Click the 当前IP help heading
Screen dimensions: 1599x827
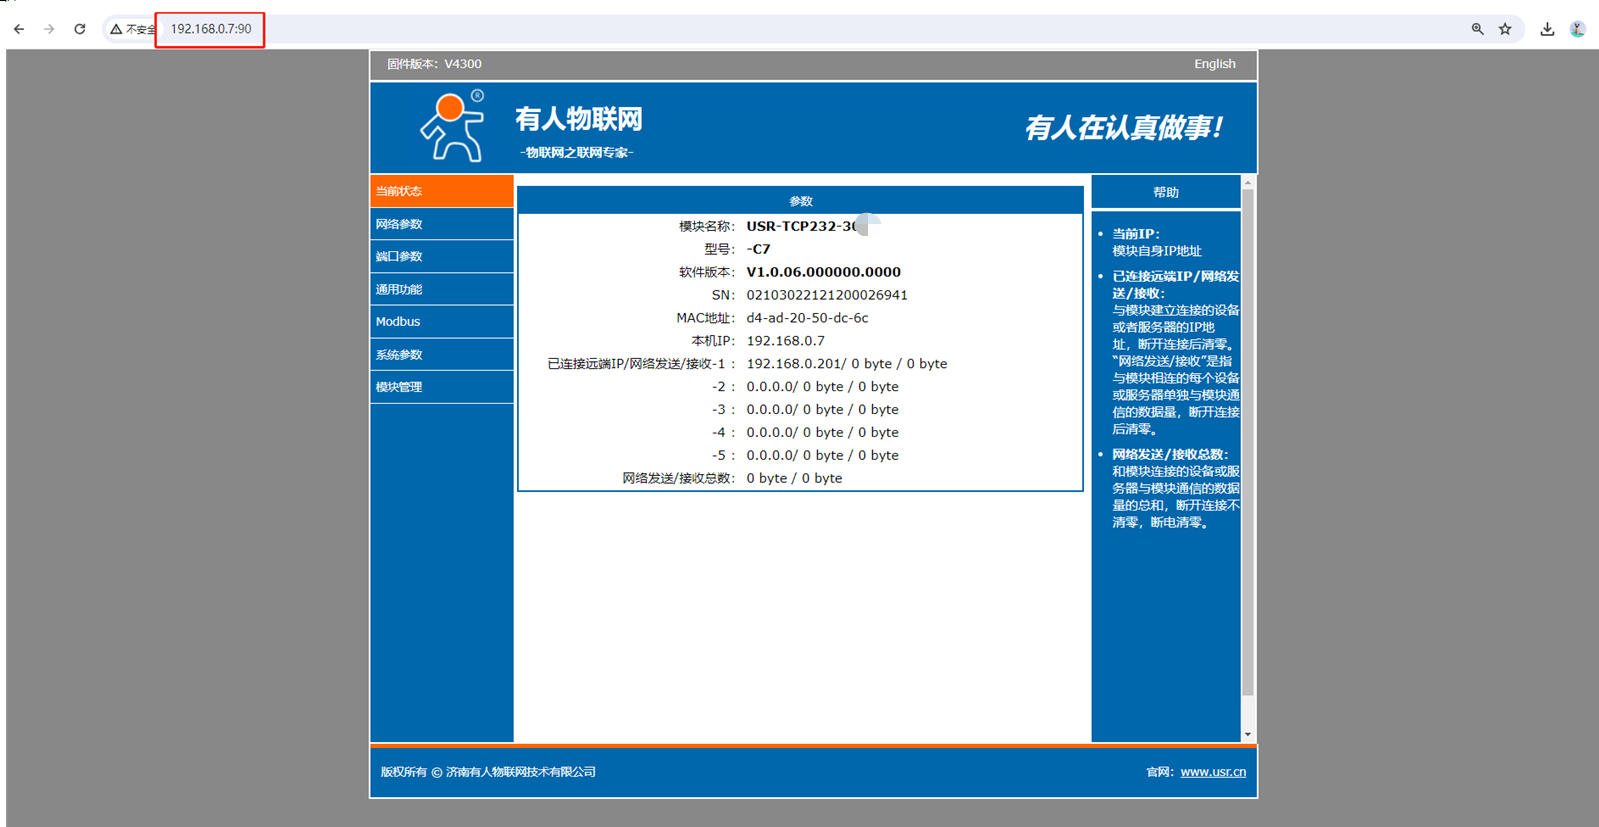tap(1136, 234)
